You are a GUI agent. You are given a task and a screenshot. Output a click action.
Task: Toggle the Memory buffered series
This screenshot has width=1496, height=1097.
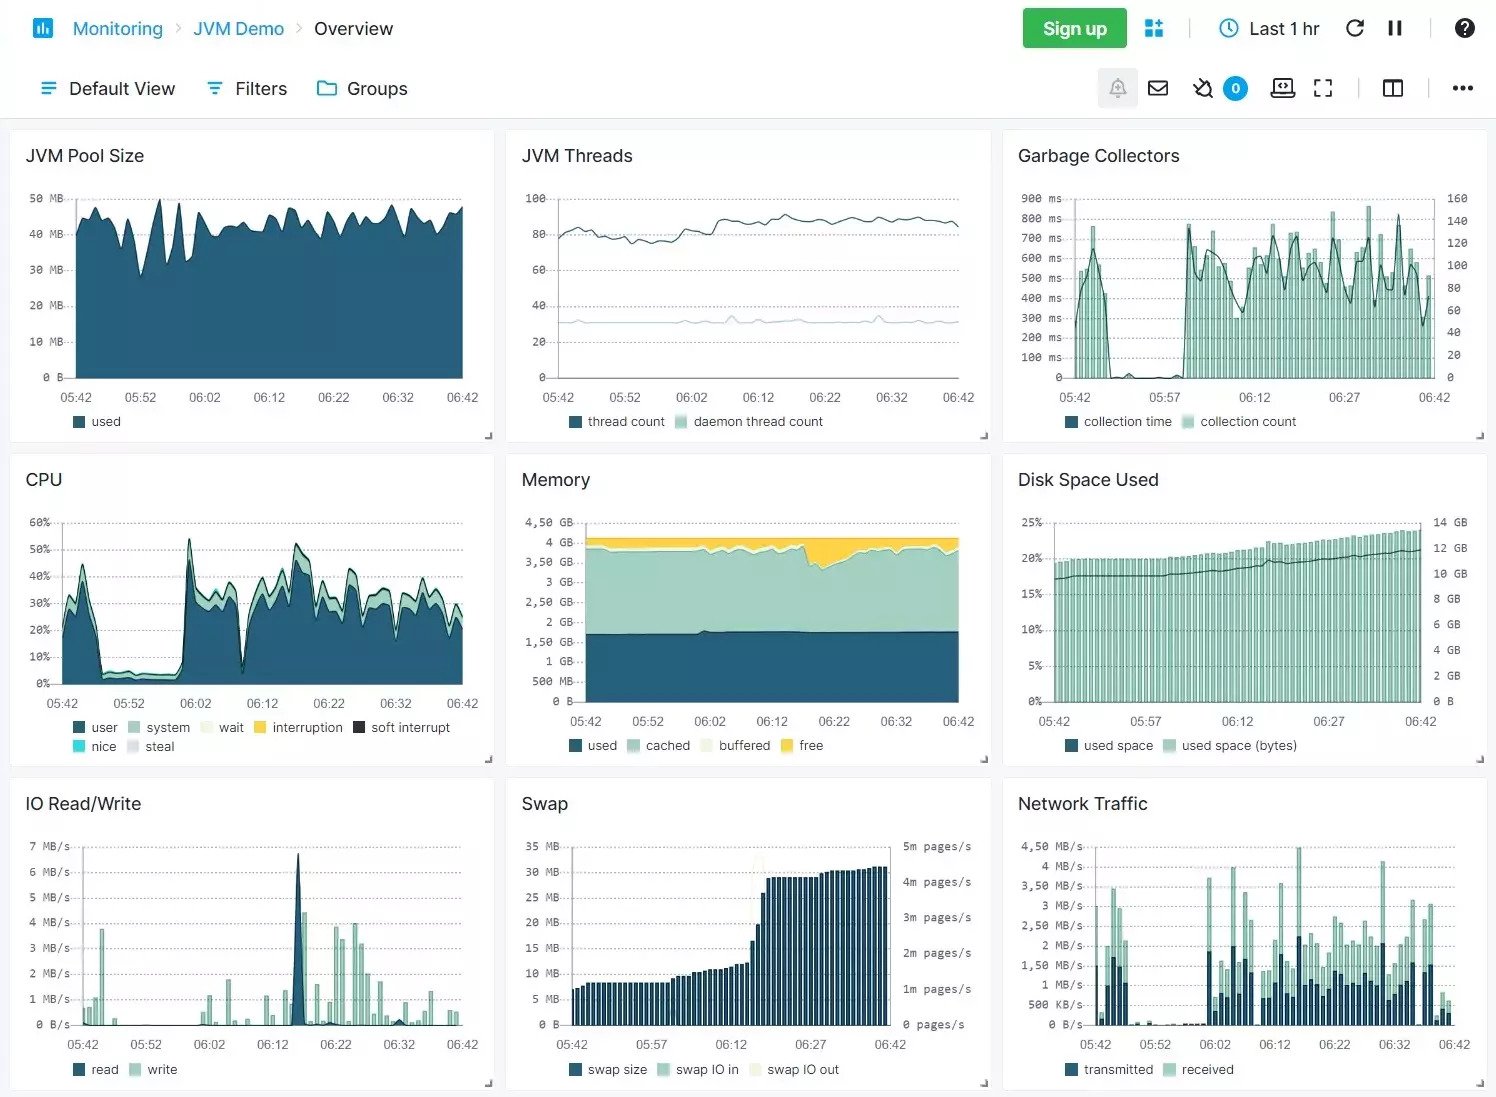[x=736, y=746]
